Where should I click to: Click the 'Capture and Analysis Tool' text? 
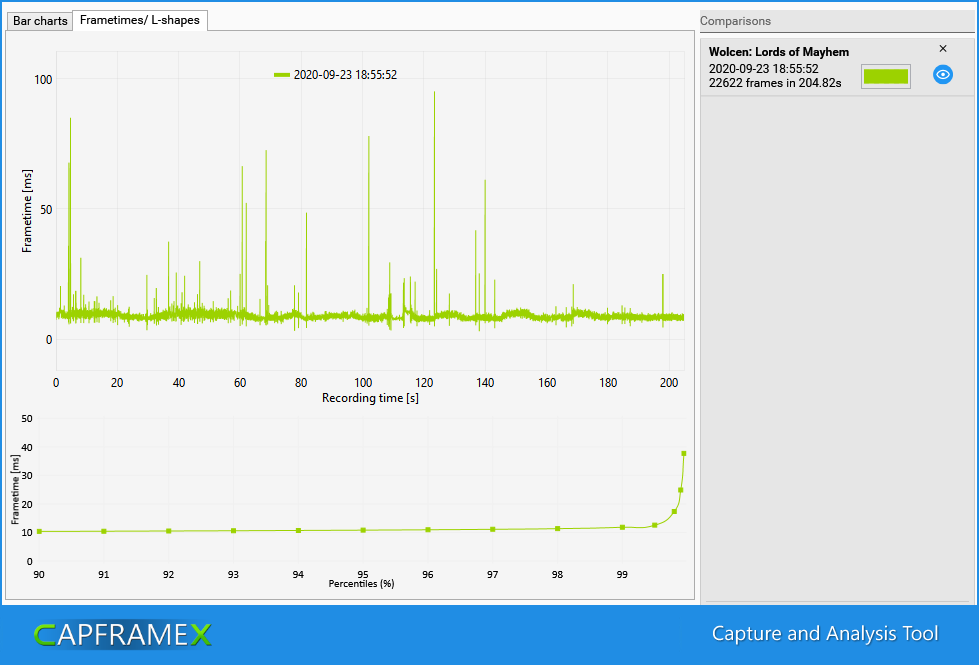click(x=825, y=634)
